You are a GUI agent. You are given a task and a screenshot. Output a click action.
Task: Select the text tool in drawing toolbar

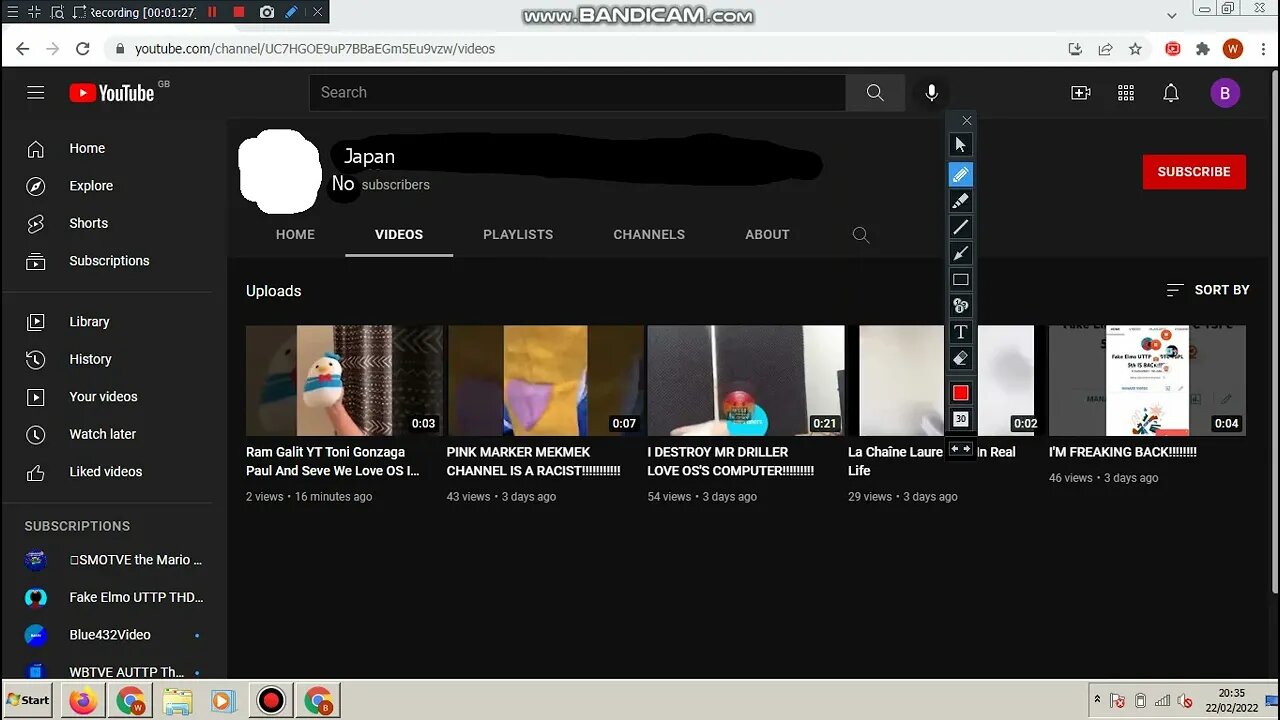click(x=960, y=332)
